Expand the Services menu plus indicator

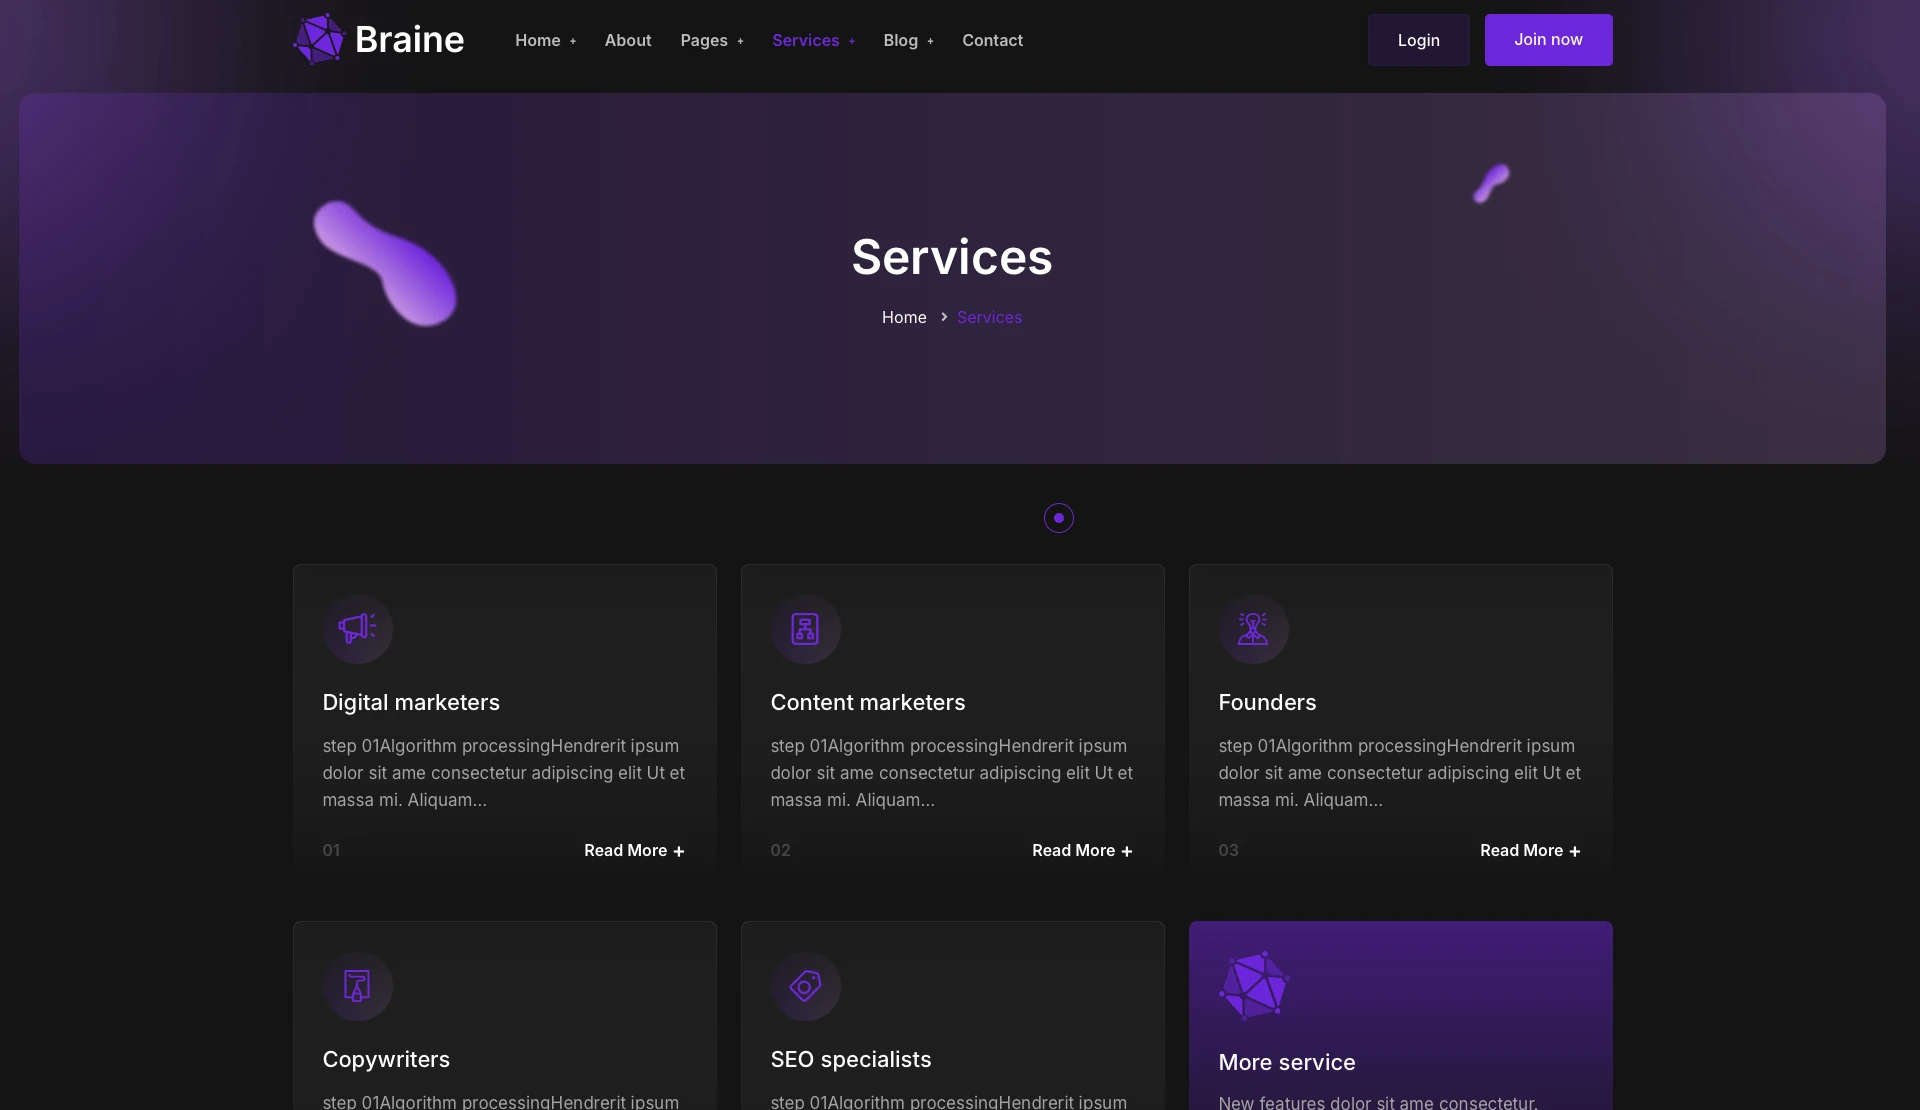(x=852, y=41)
